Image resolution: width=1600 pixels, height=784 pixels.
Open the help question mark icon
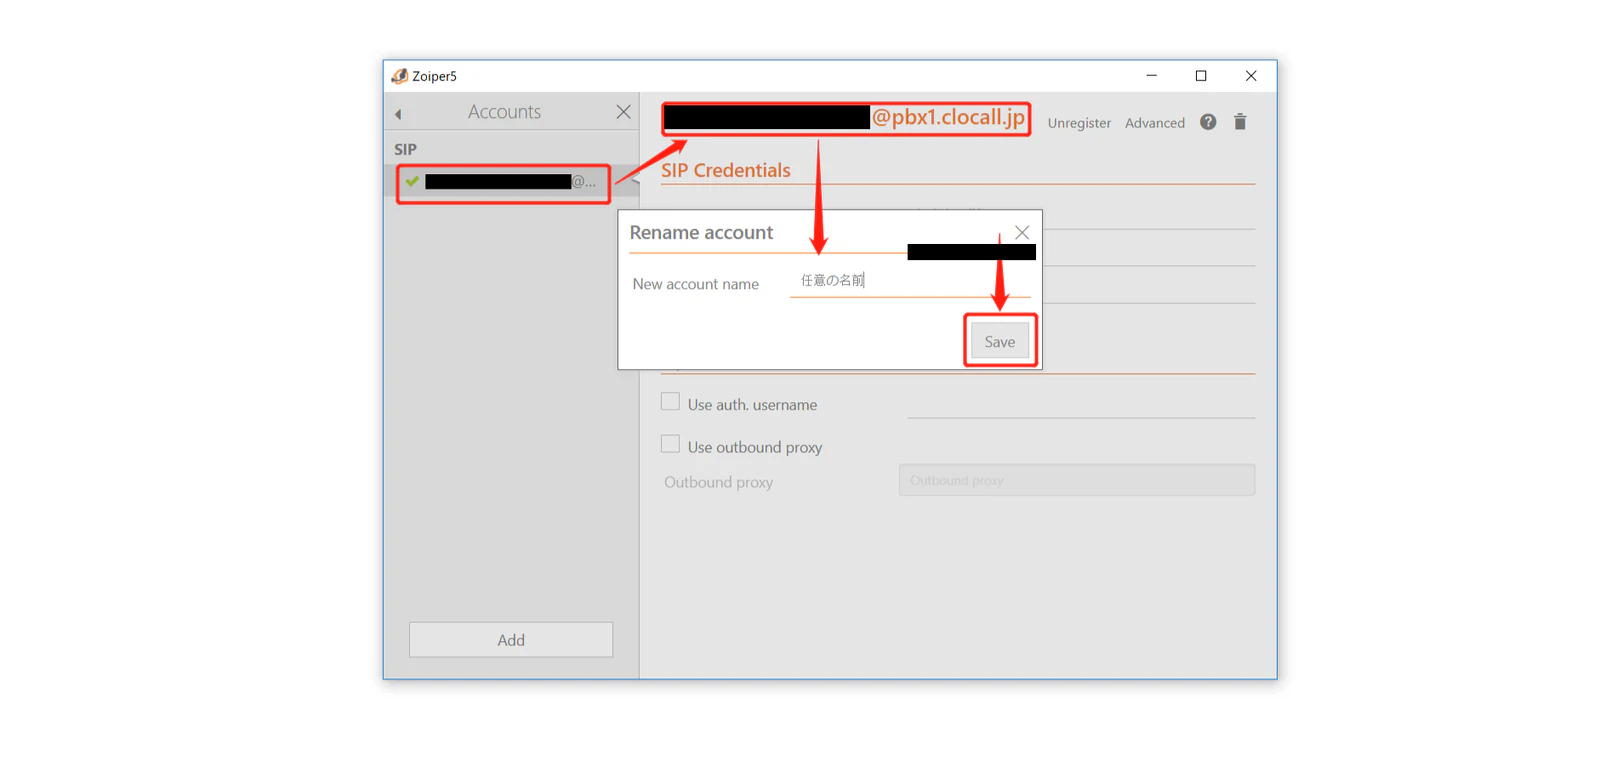[1208, 122]
